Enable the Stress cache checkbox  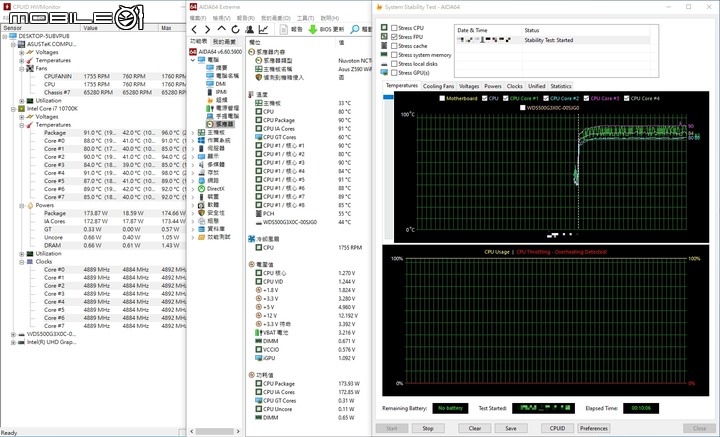tap(394, 46)
